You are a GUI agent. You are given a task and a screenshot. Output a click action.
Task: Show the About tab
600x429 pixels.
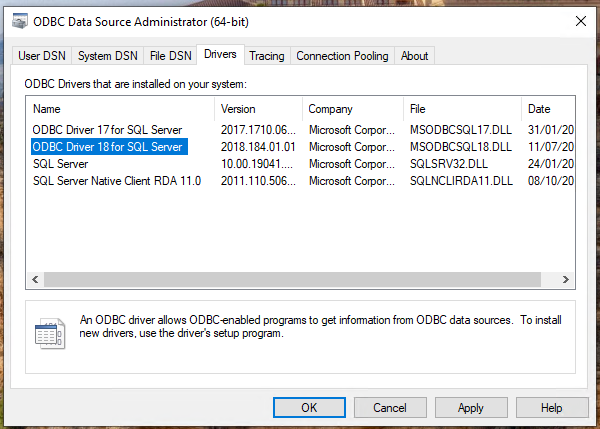[414, 56]
